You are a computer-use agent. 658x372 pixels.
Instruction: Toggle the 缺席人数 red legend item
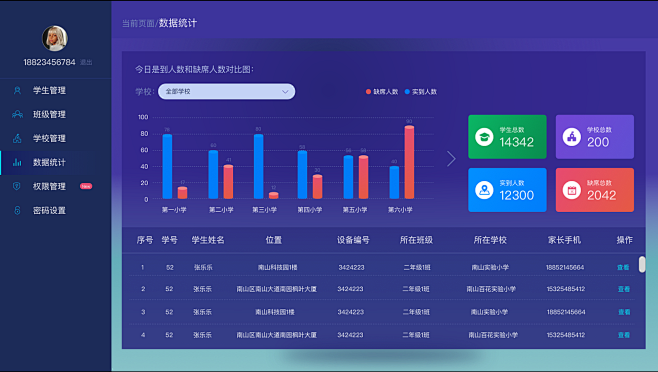click(382, 92)
